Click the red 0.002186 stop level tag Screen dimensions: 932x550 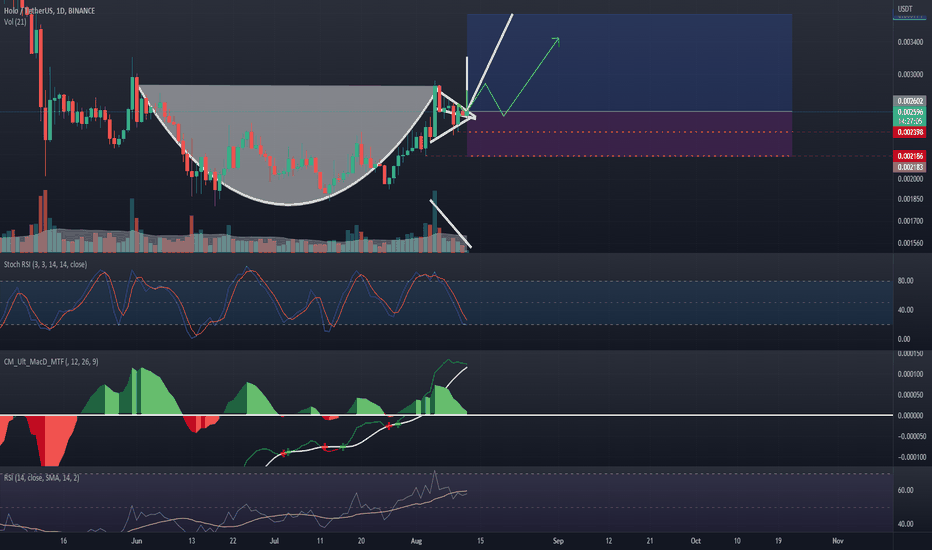point(910,156)
